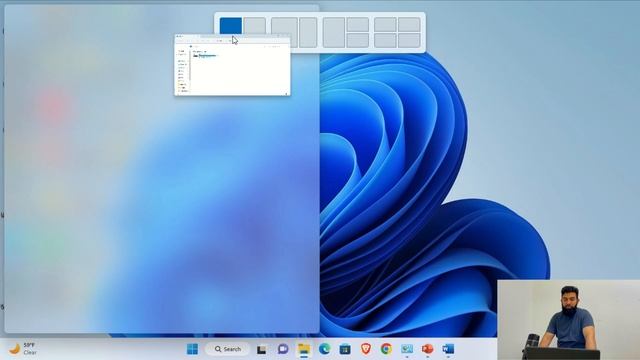
Task: Launch the Teams Chat taskbar icon
Action: pyautogui.click(x=283, y=349)
